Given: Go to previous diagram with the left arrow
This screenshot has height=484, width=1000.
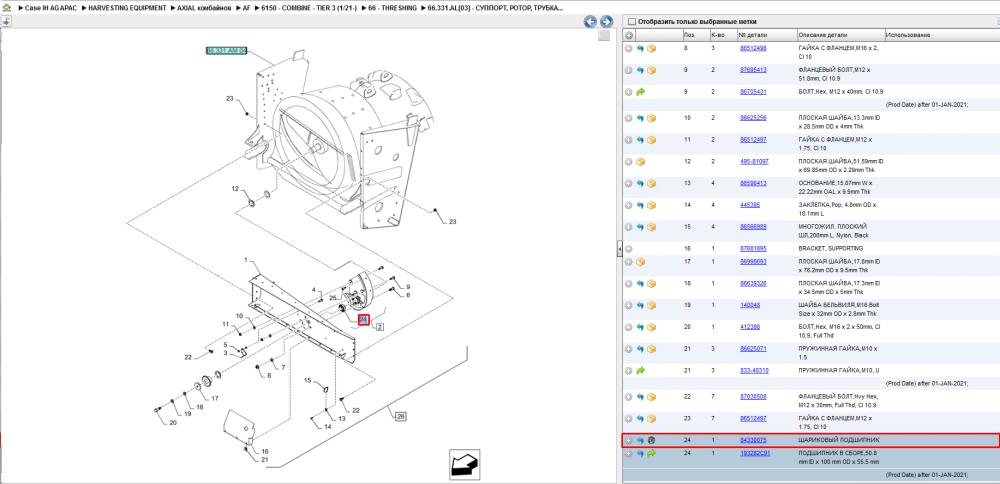Looking at the screenshot, I should [591, 22].
